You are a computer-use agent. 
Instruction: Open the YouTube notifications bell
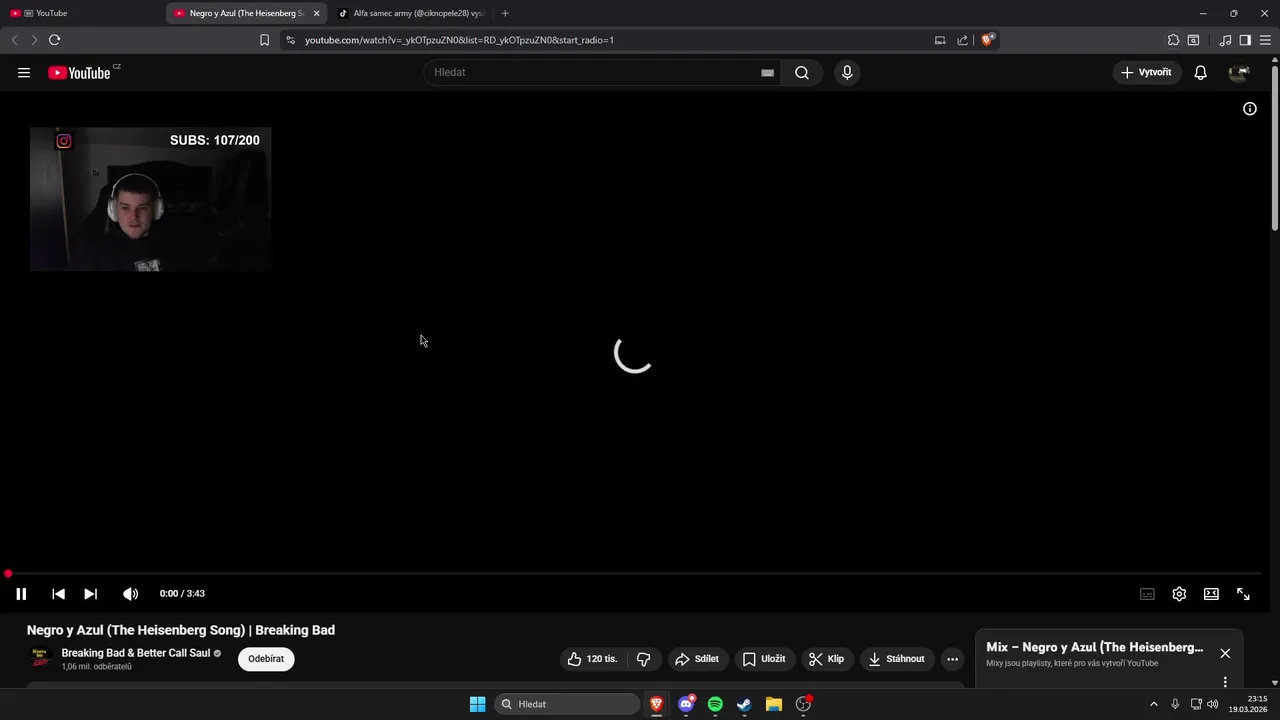(1200, 72)
